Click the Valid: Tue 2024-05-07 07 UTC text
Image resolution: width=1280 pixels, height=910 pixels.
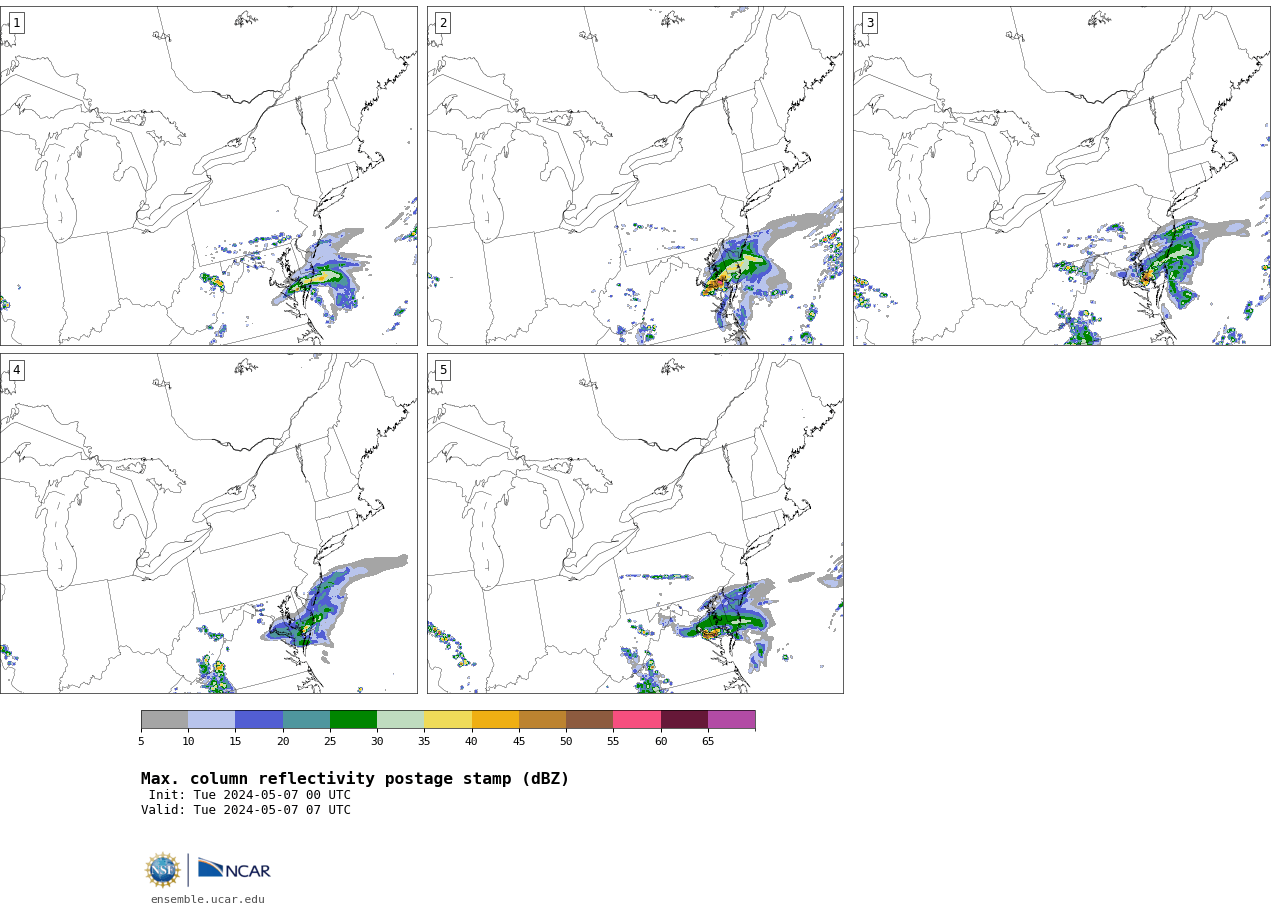click(246, 810)
